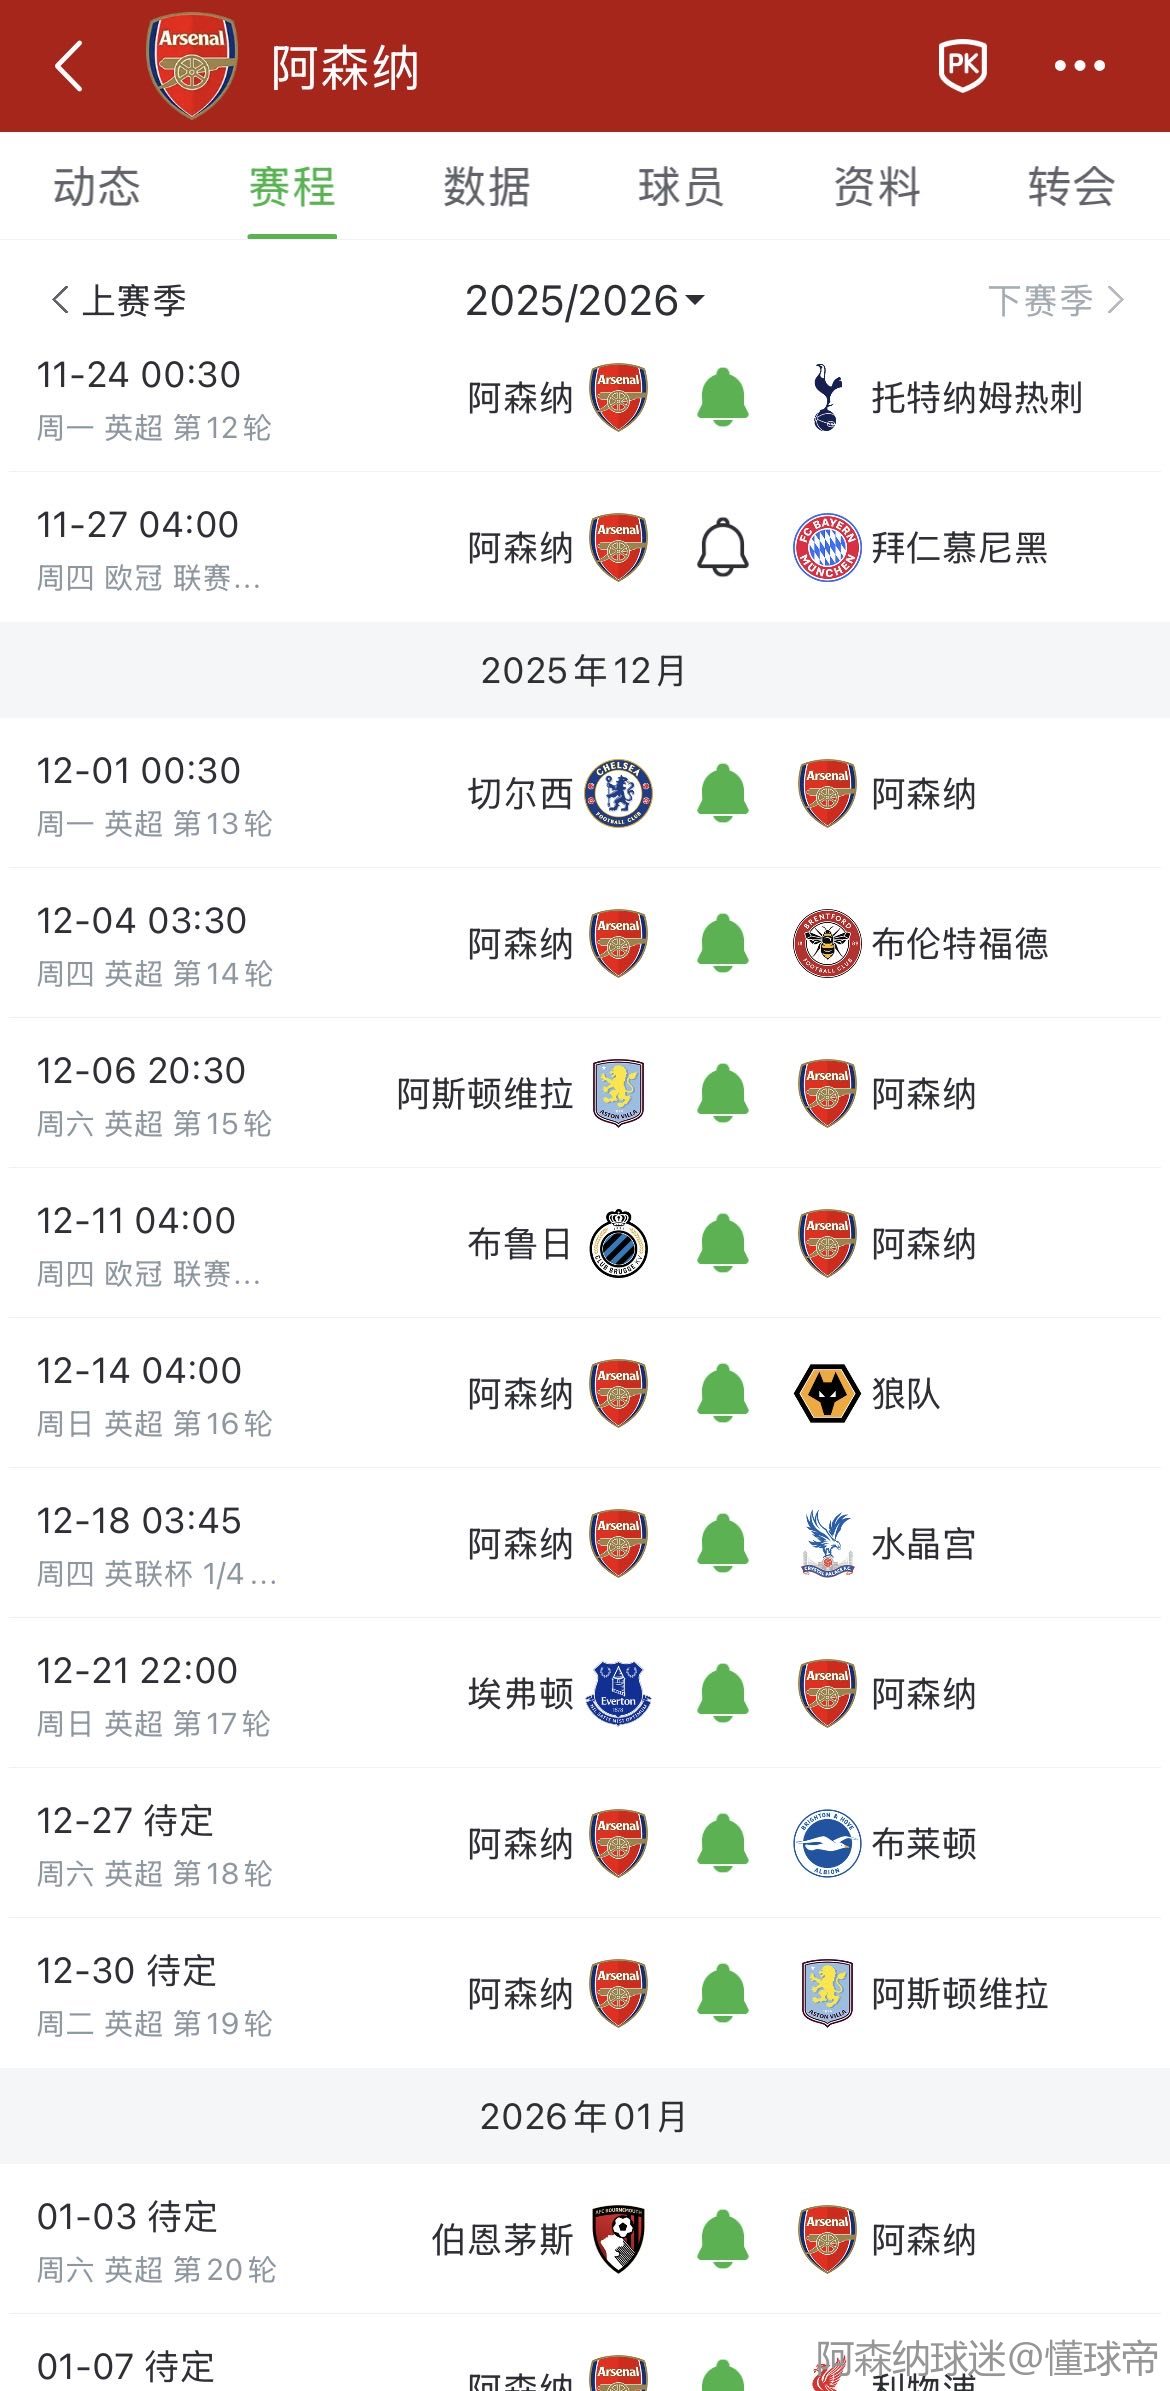Tap the Chelsea club badge
This screenshot has height=2391, width=1170.
coord(619,793)
